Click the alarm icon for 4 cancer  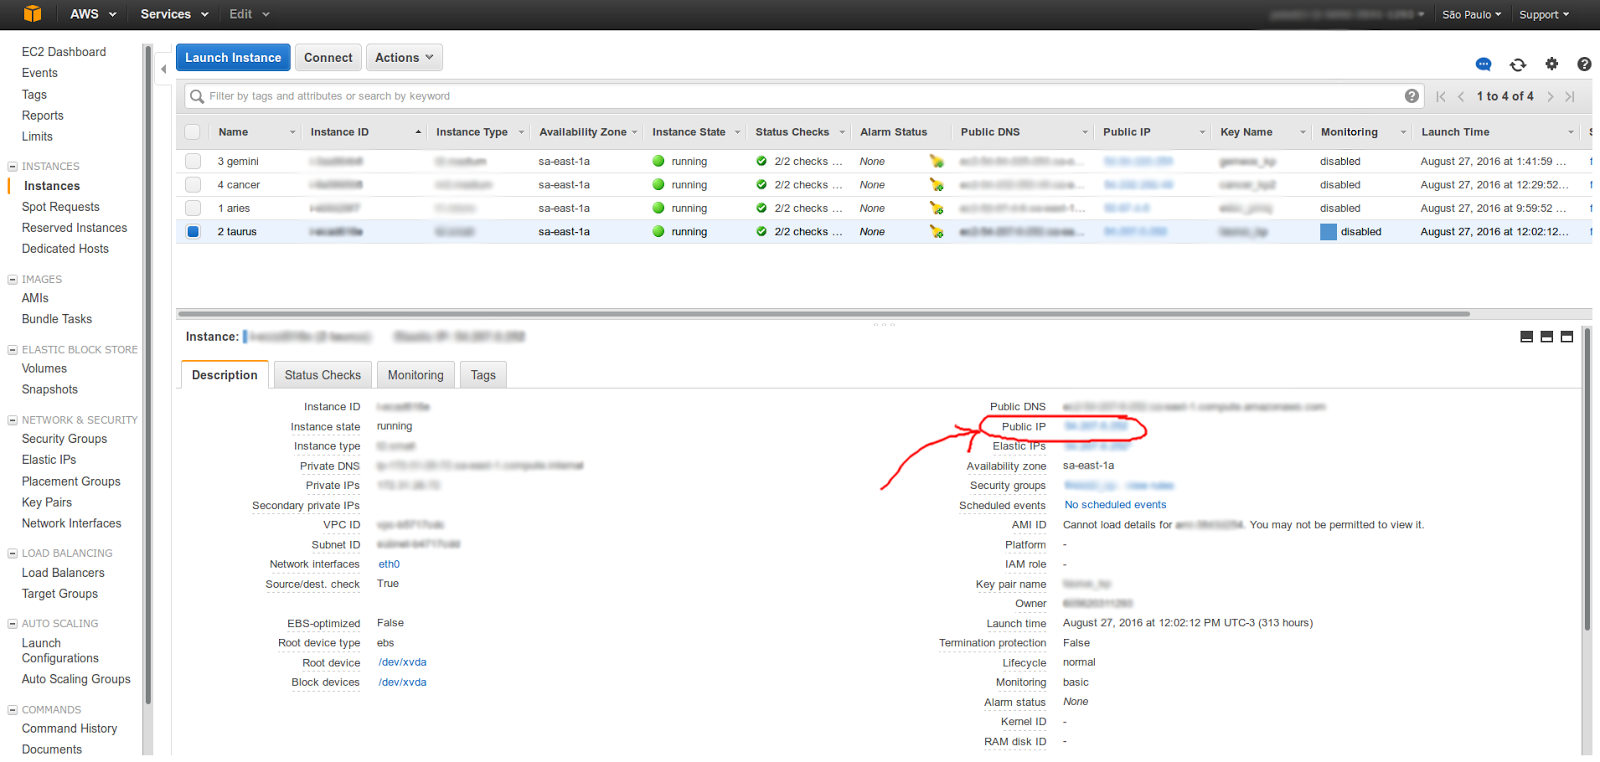point(936,185)
